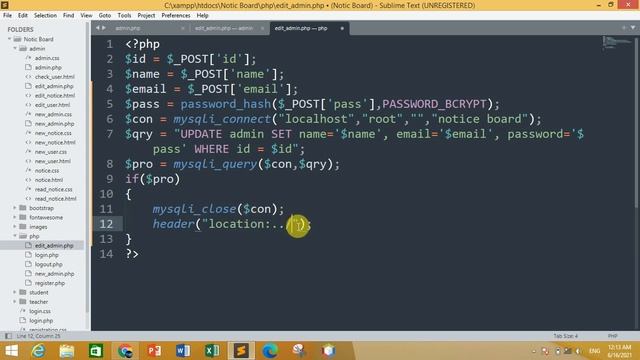Click ENG language indicator in tray
The width and height of the screenshot is (640, 360).
594,351
